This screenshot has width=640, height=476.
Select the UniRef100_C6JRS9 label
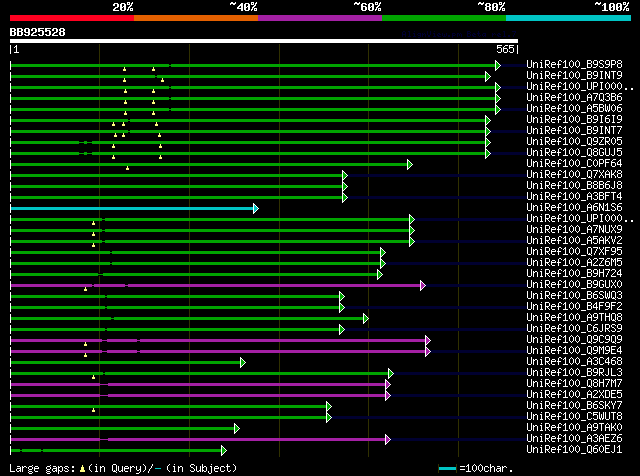click(574, 329)
